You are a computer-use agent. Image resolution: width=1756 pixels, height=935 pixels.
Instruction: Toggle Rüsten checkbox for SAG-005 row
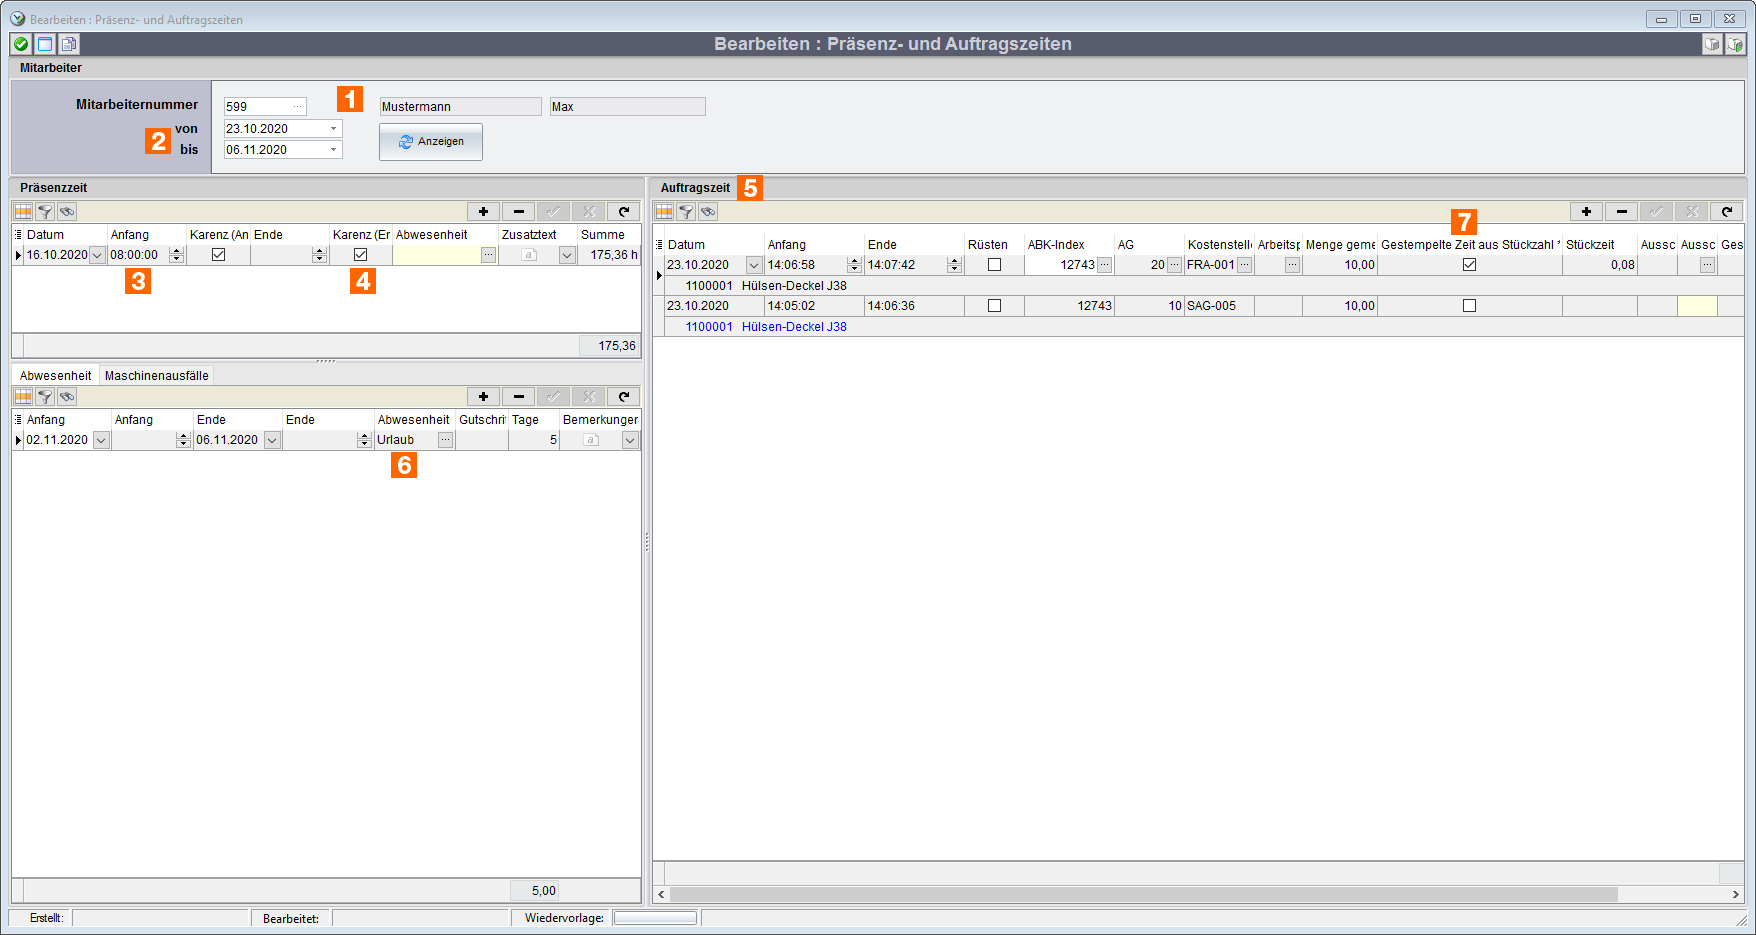click(x=994, y=306)
